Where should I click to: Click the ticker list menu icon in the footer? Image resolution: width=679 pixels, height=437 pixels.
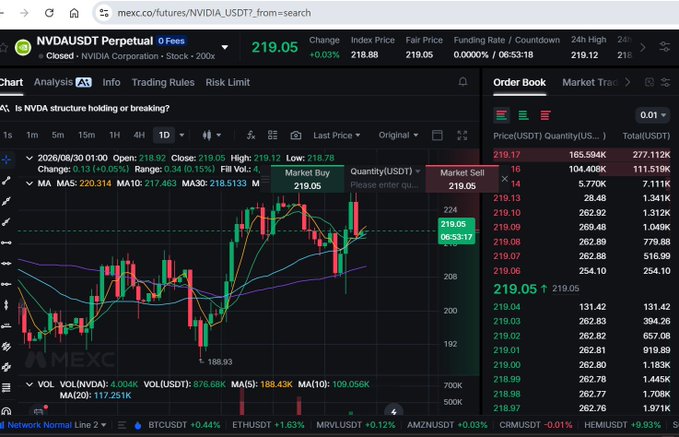click(x=122, y=425)
